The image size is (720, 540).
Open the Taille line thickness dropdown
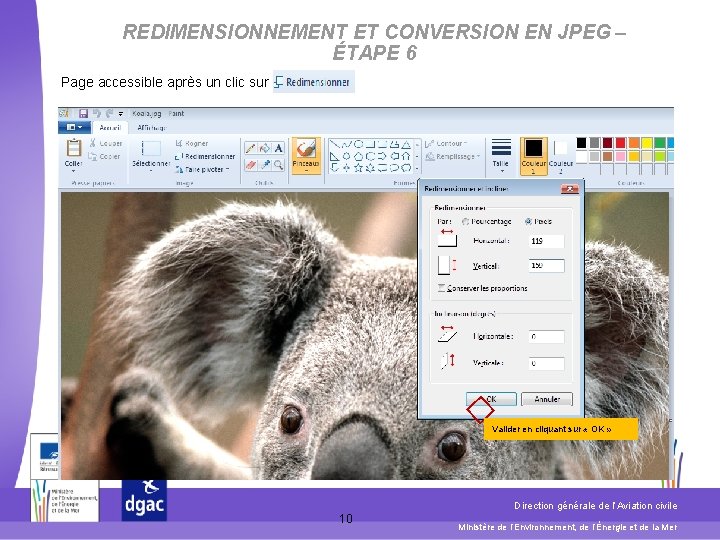coord(501,156)
